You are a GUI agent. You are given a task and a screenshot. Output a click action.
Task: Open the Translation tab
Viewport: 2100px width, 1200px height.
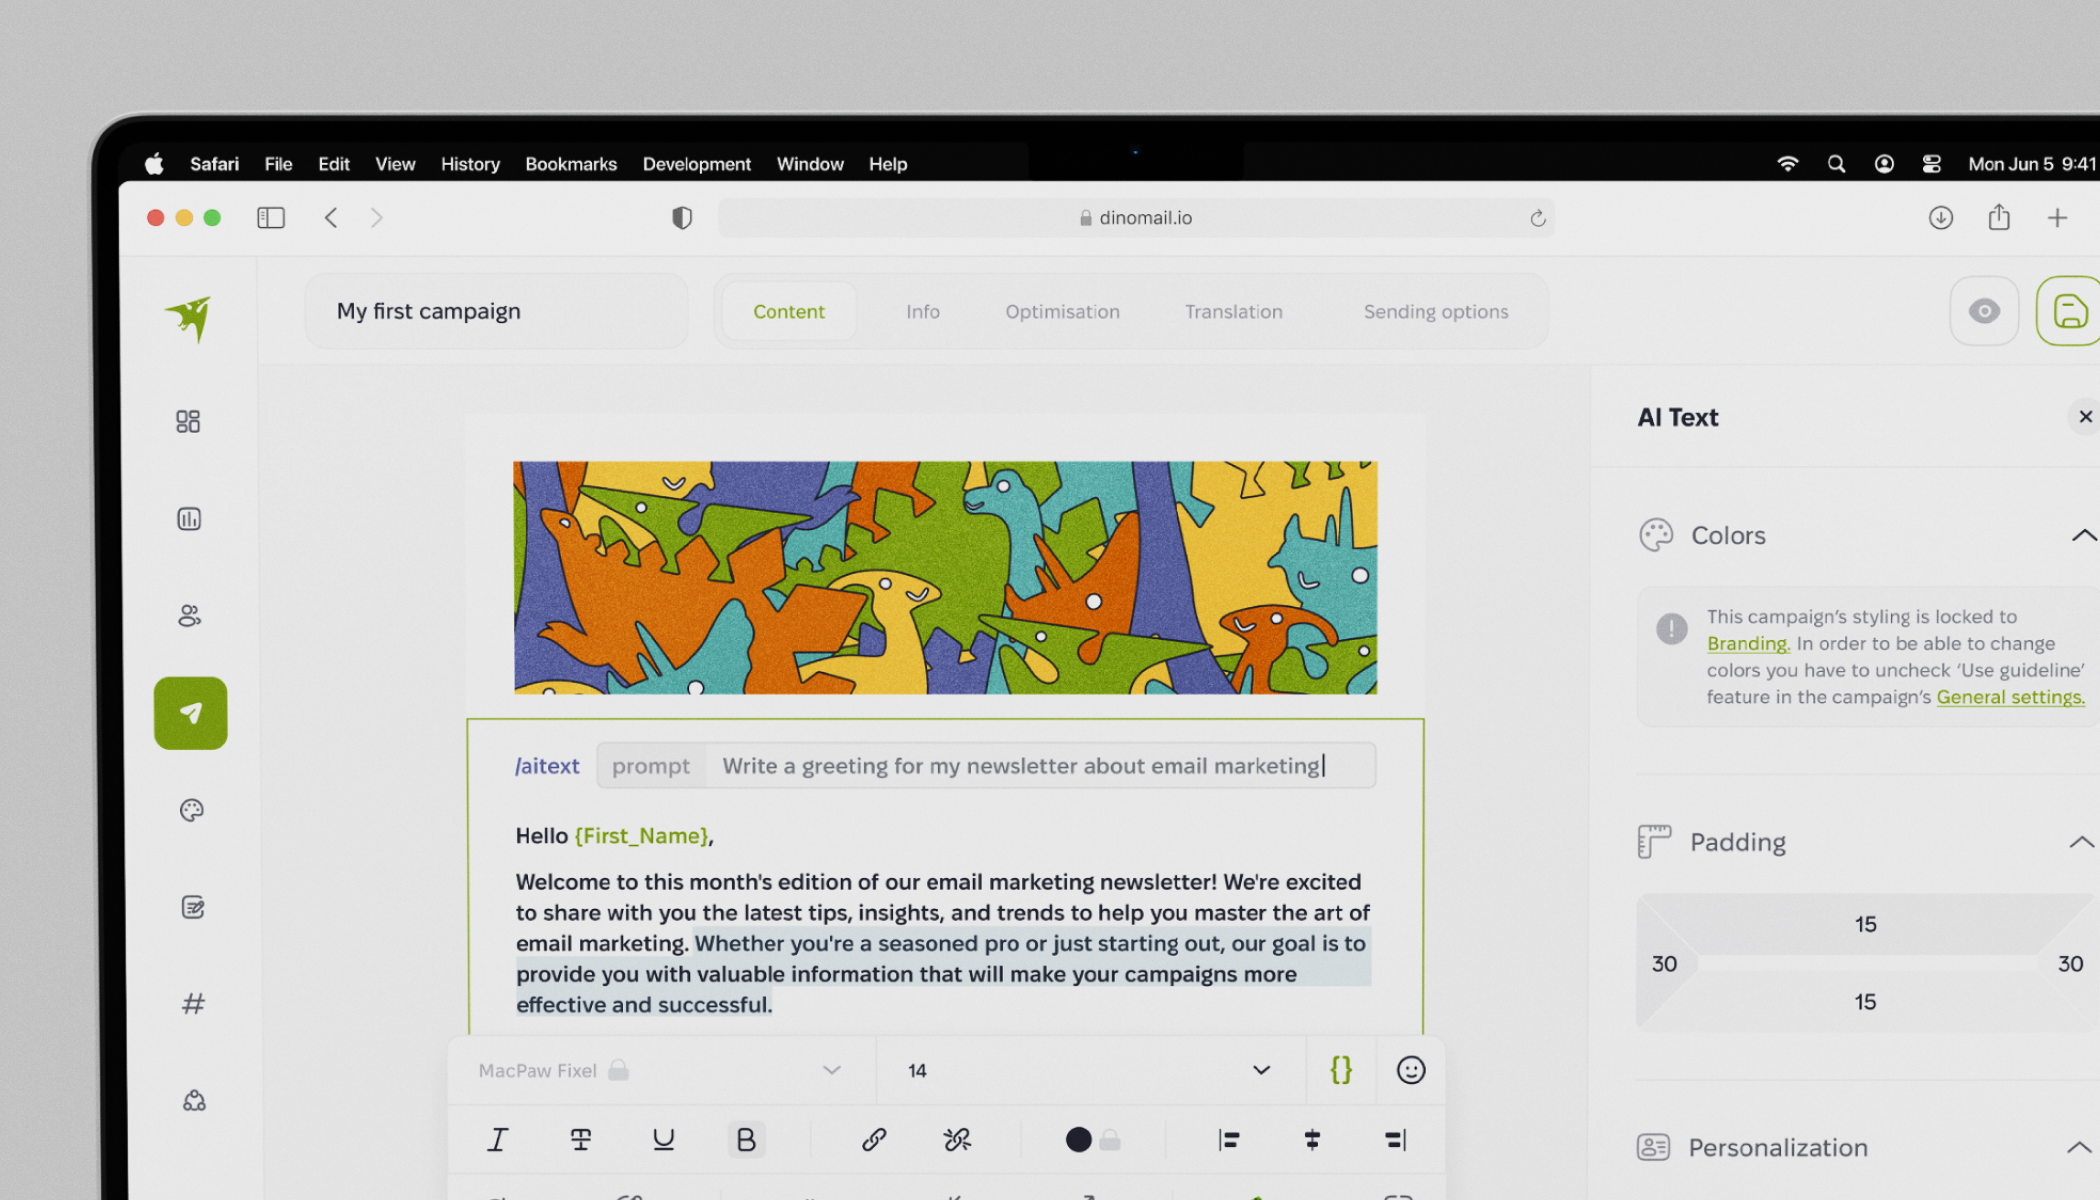coord(1233,311)
